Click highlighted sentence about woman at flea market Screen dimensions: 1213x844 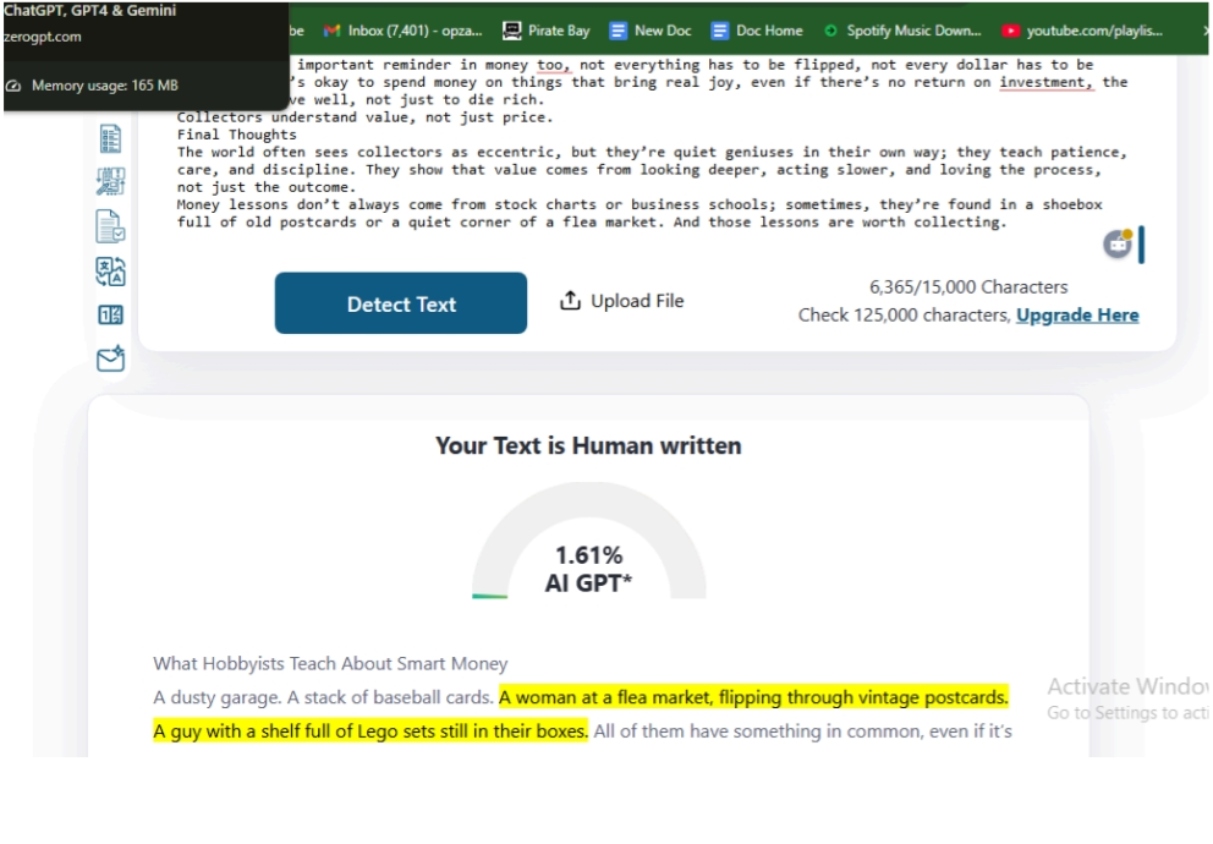[754, 697]
